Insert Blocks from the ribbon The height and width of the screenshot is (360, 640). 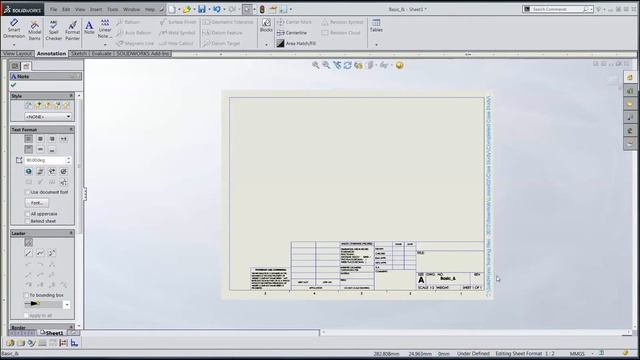click(x=266, y=25)
